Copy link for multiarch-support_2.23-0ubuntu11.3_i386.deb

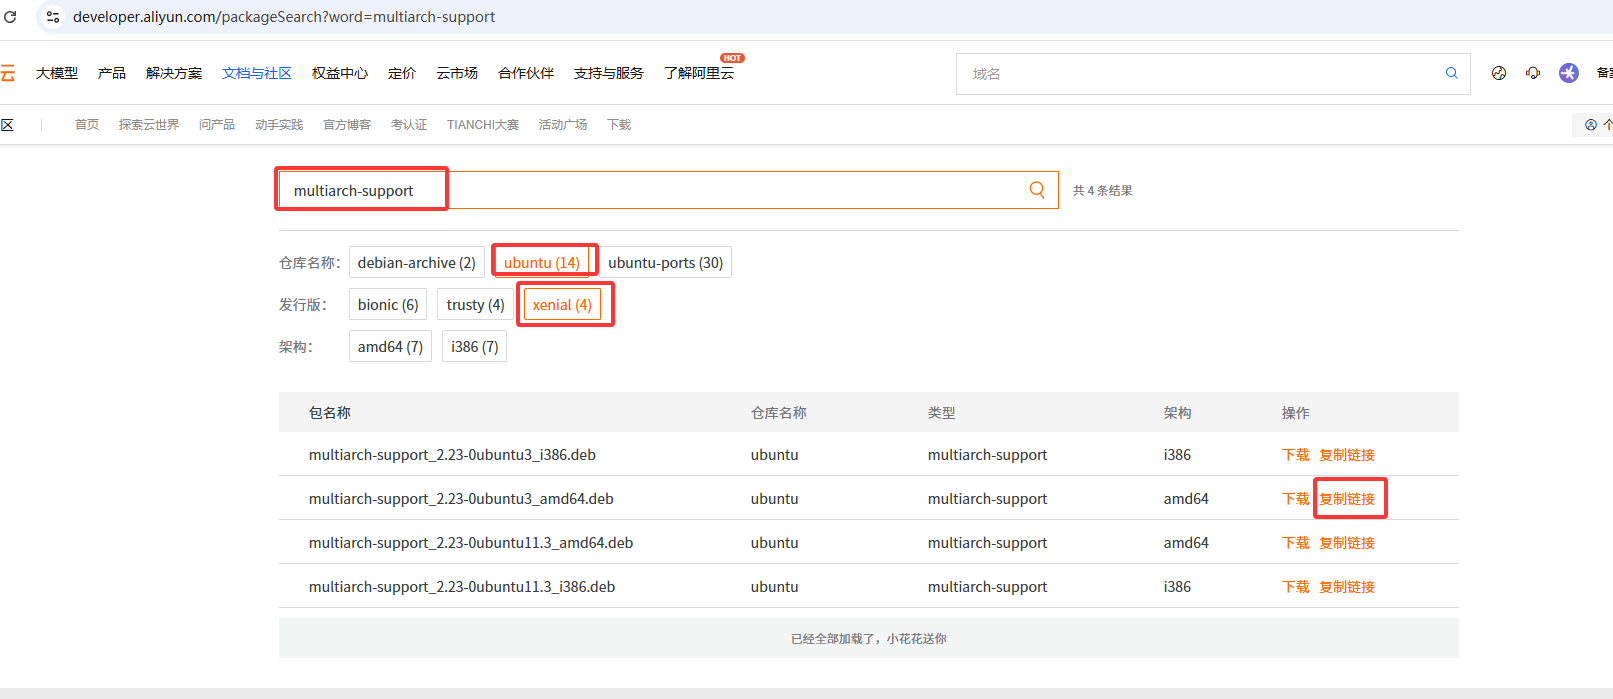click(x=1347, y=586)
